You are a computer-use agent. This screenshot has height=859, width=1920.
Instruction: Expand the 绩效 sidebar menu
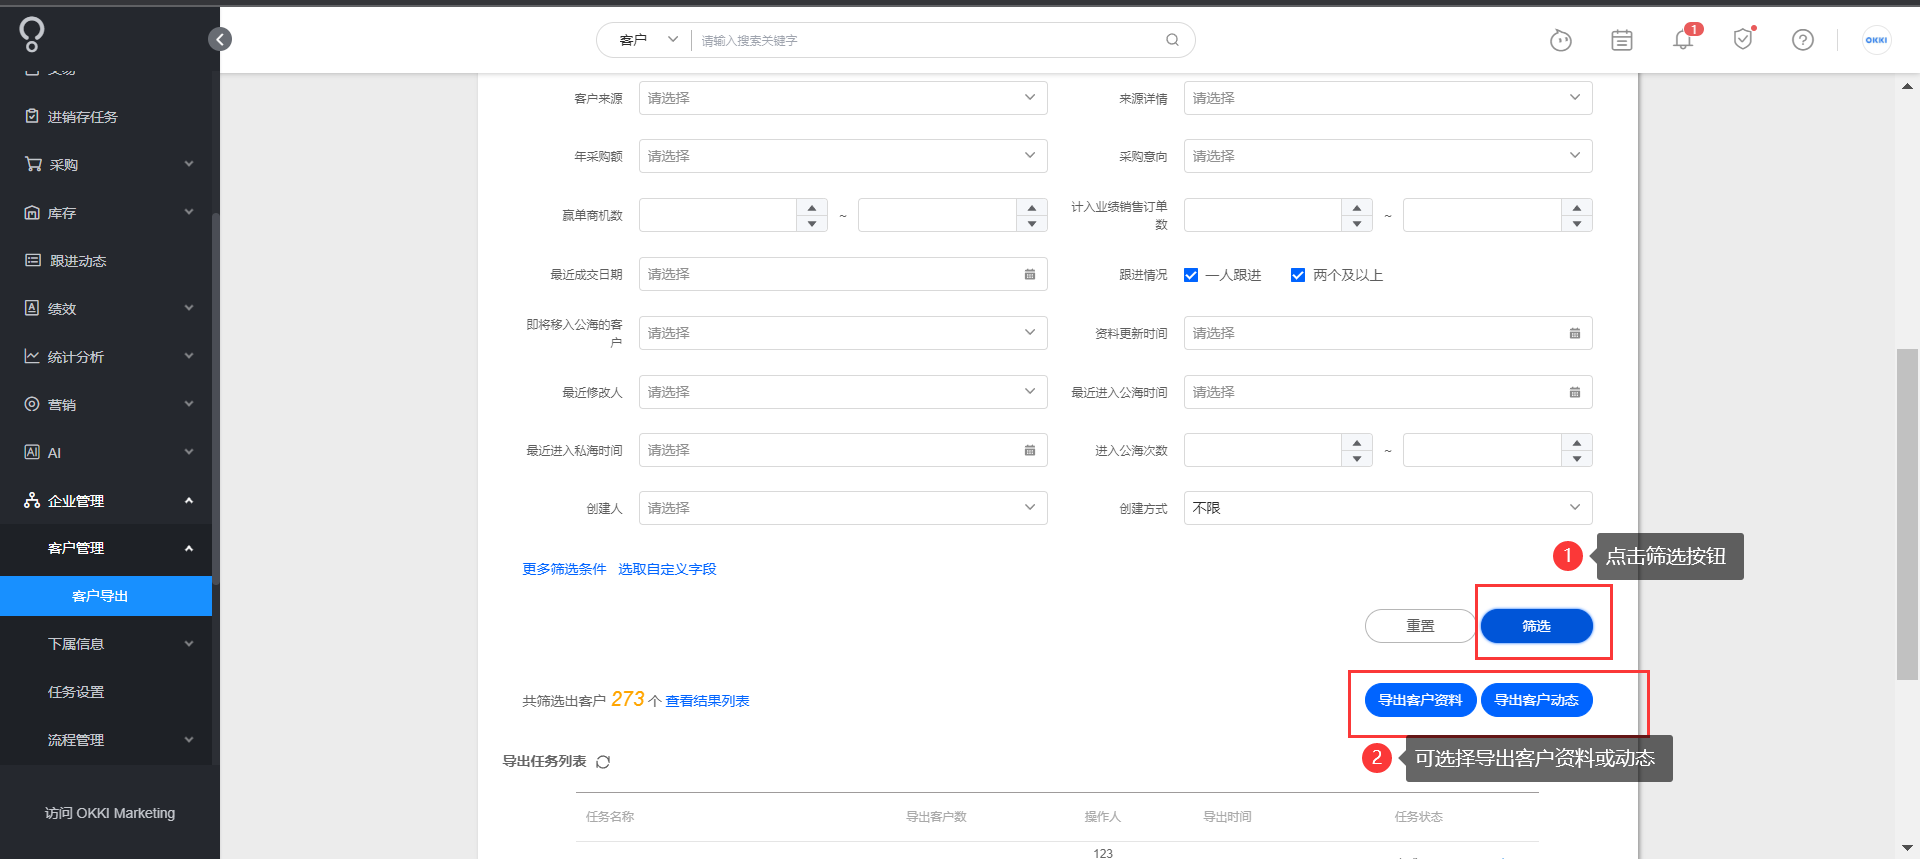106,309
